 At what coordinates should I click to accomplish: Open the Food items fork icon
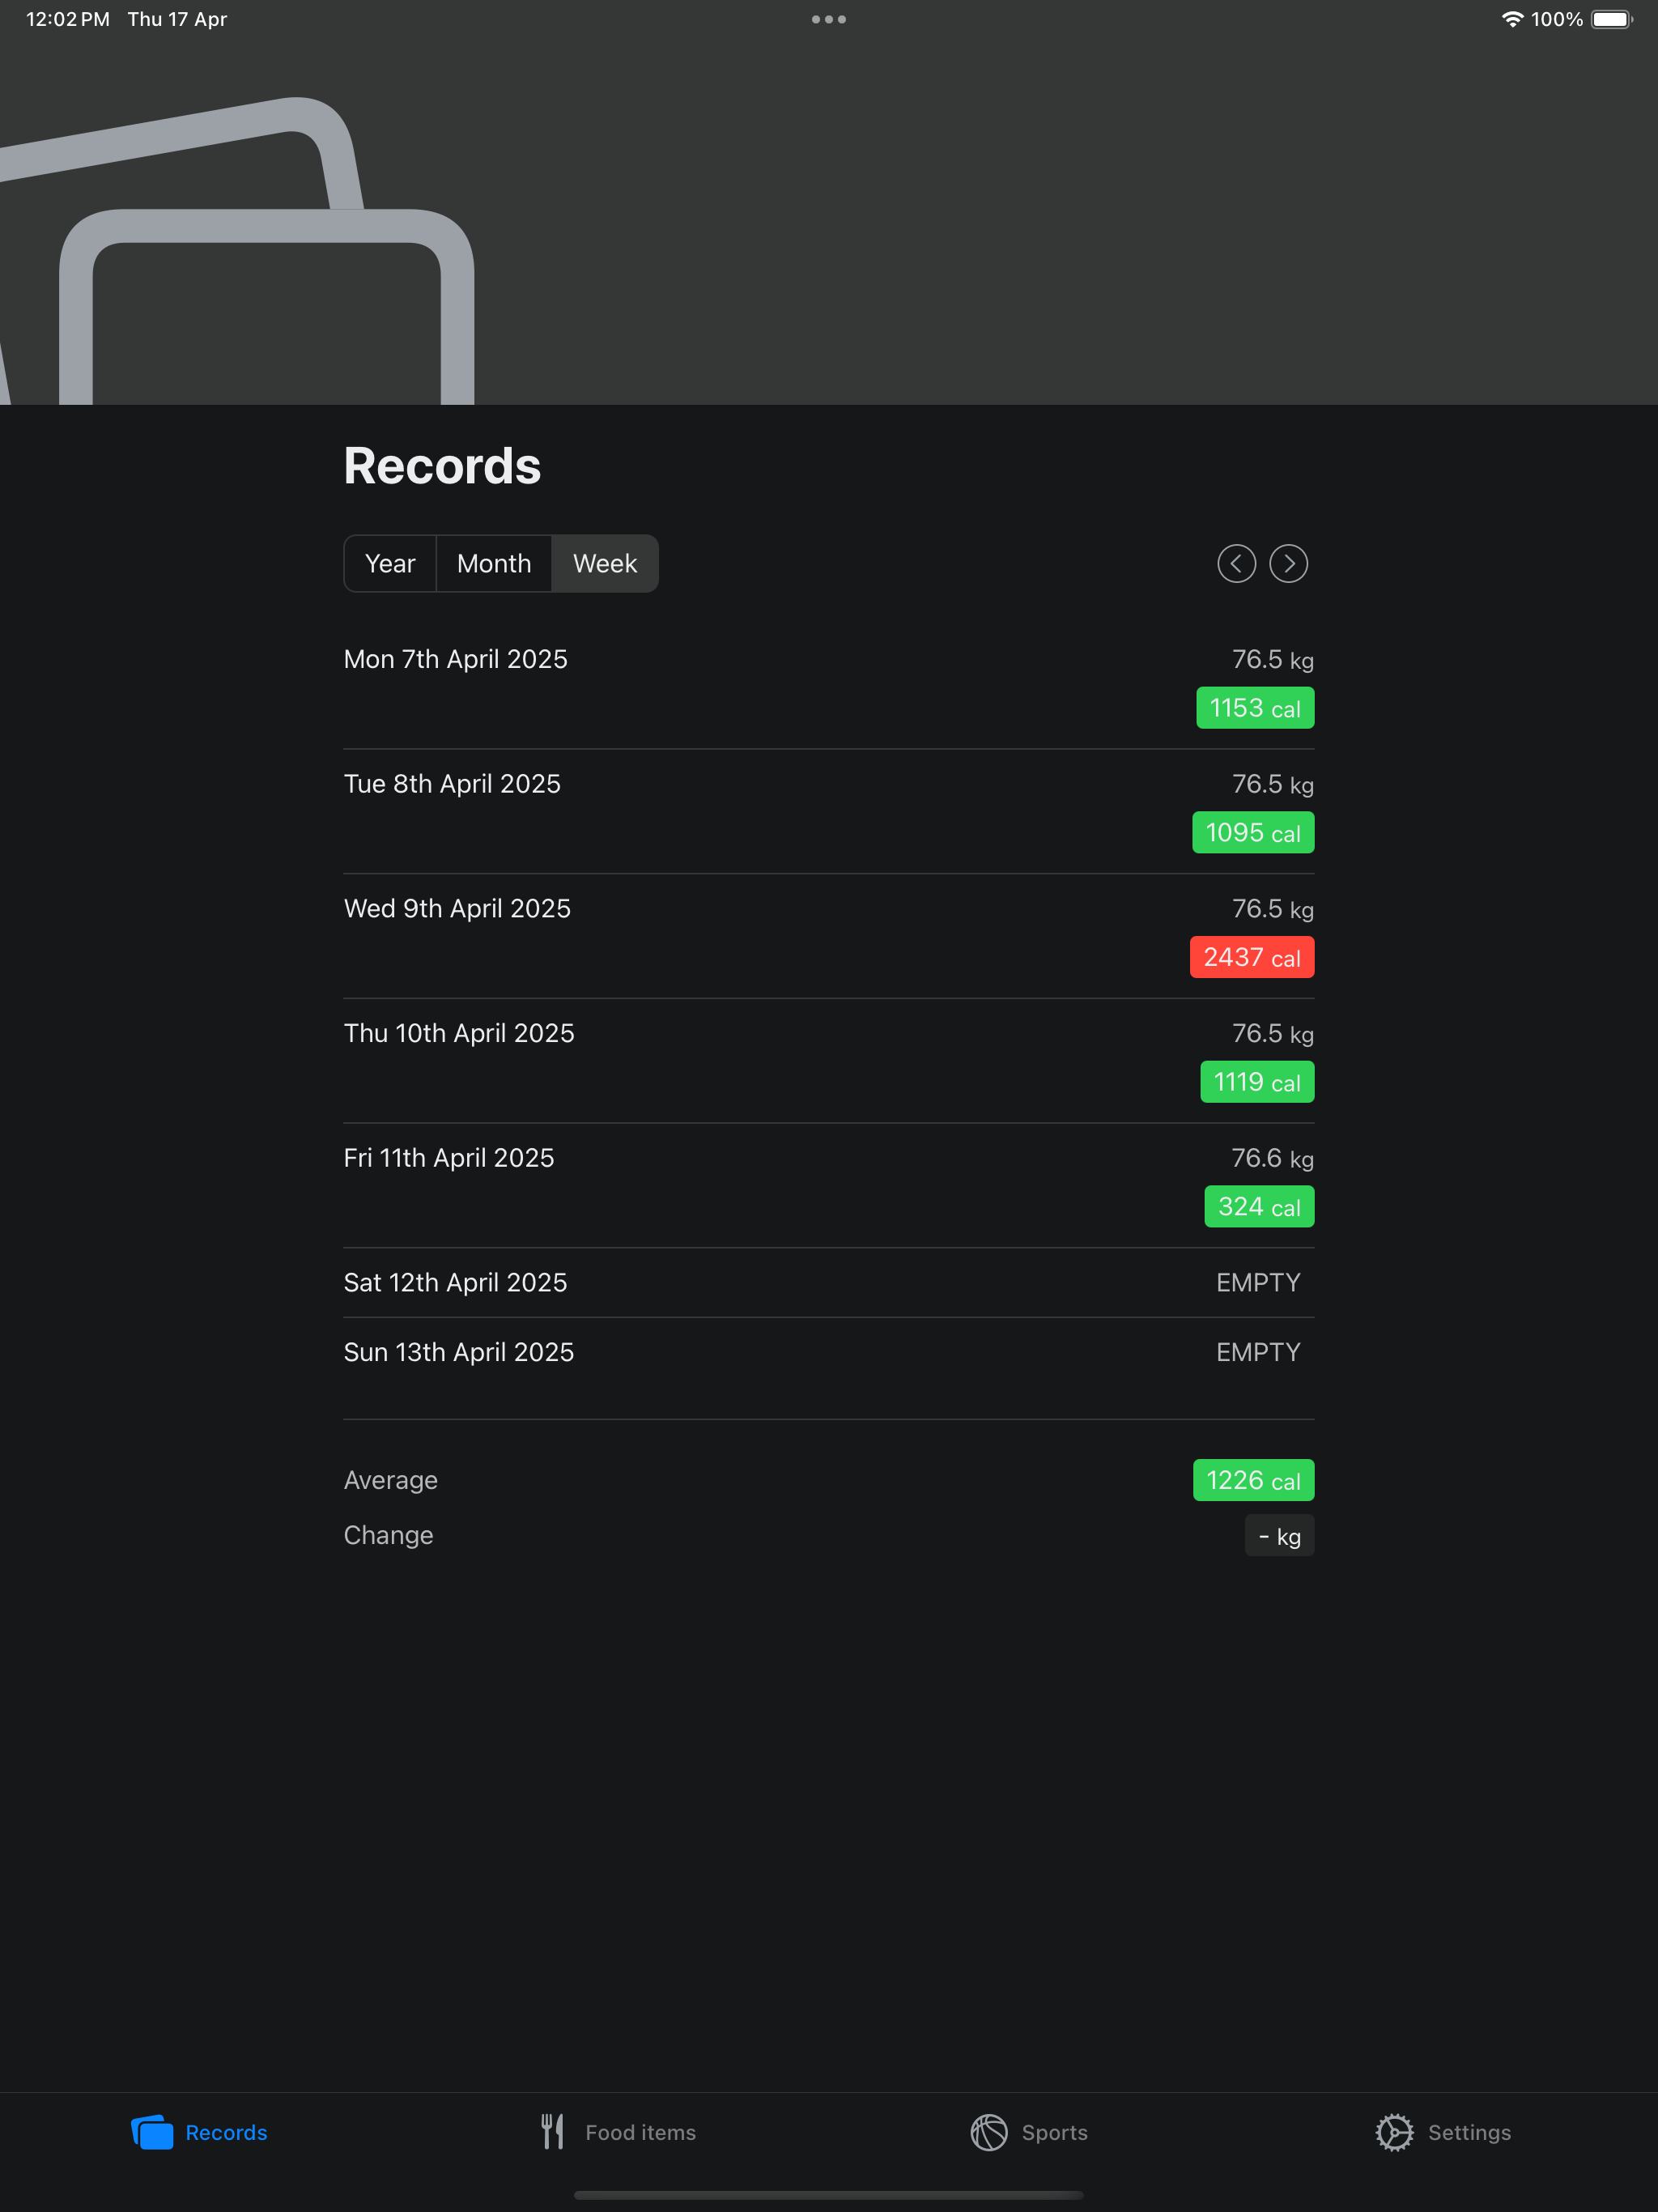(552, 2132)
